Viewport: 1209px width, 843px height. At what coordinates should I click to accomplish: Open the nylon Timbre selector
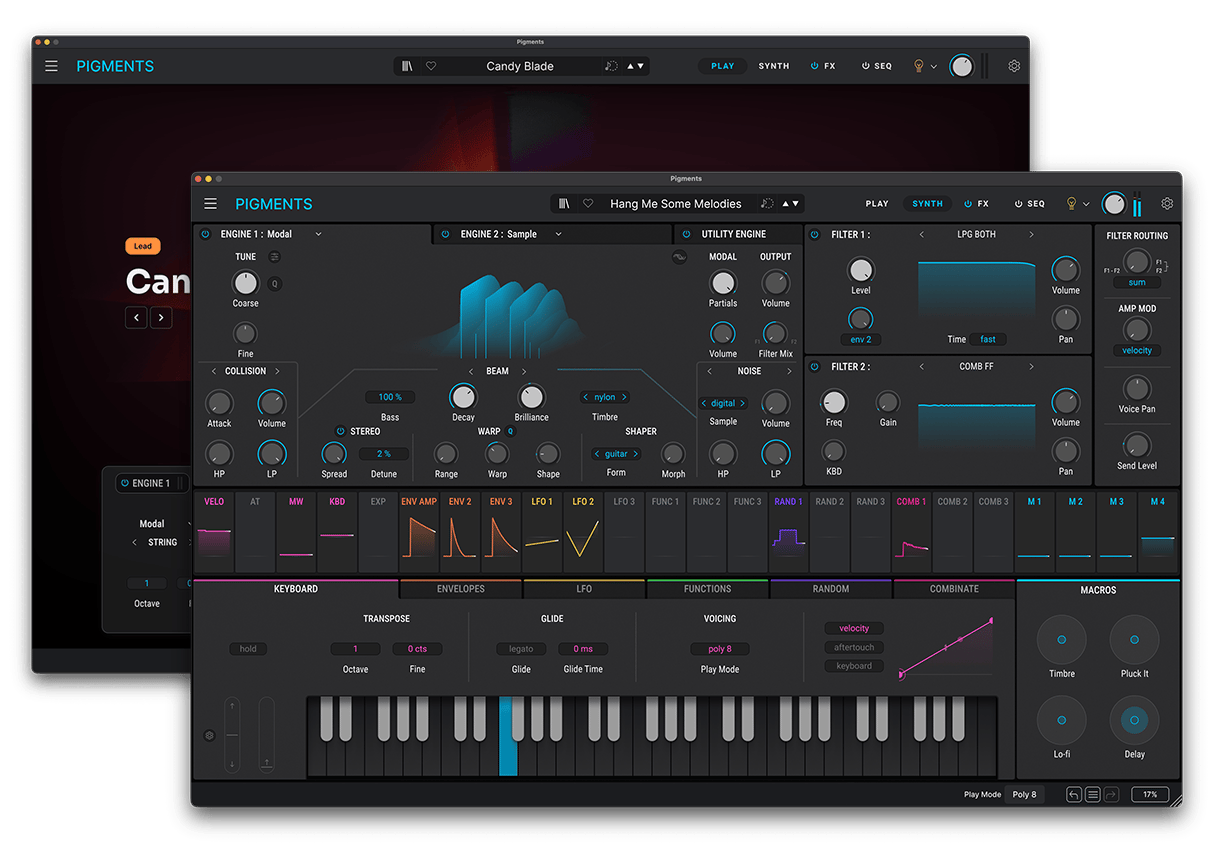coord(605,397)
